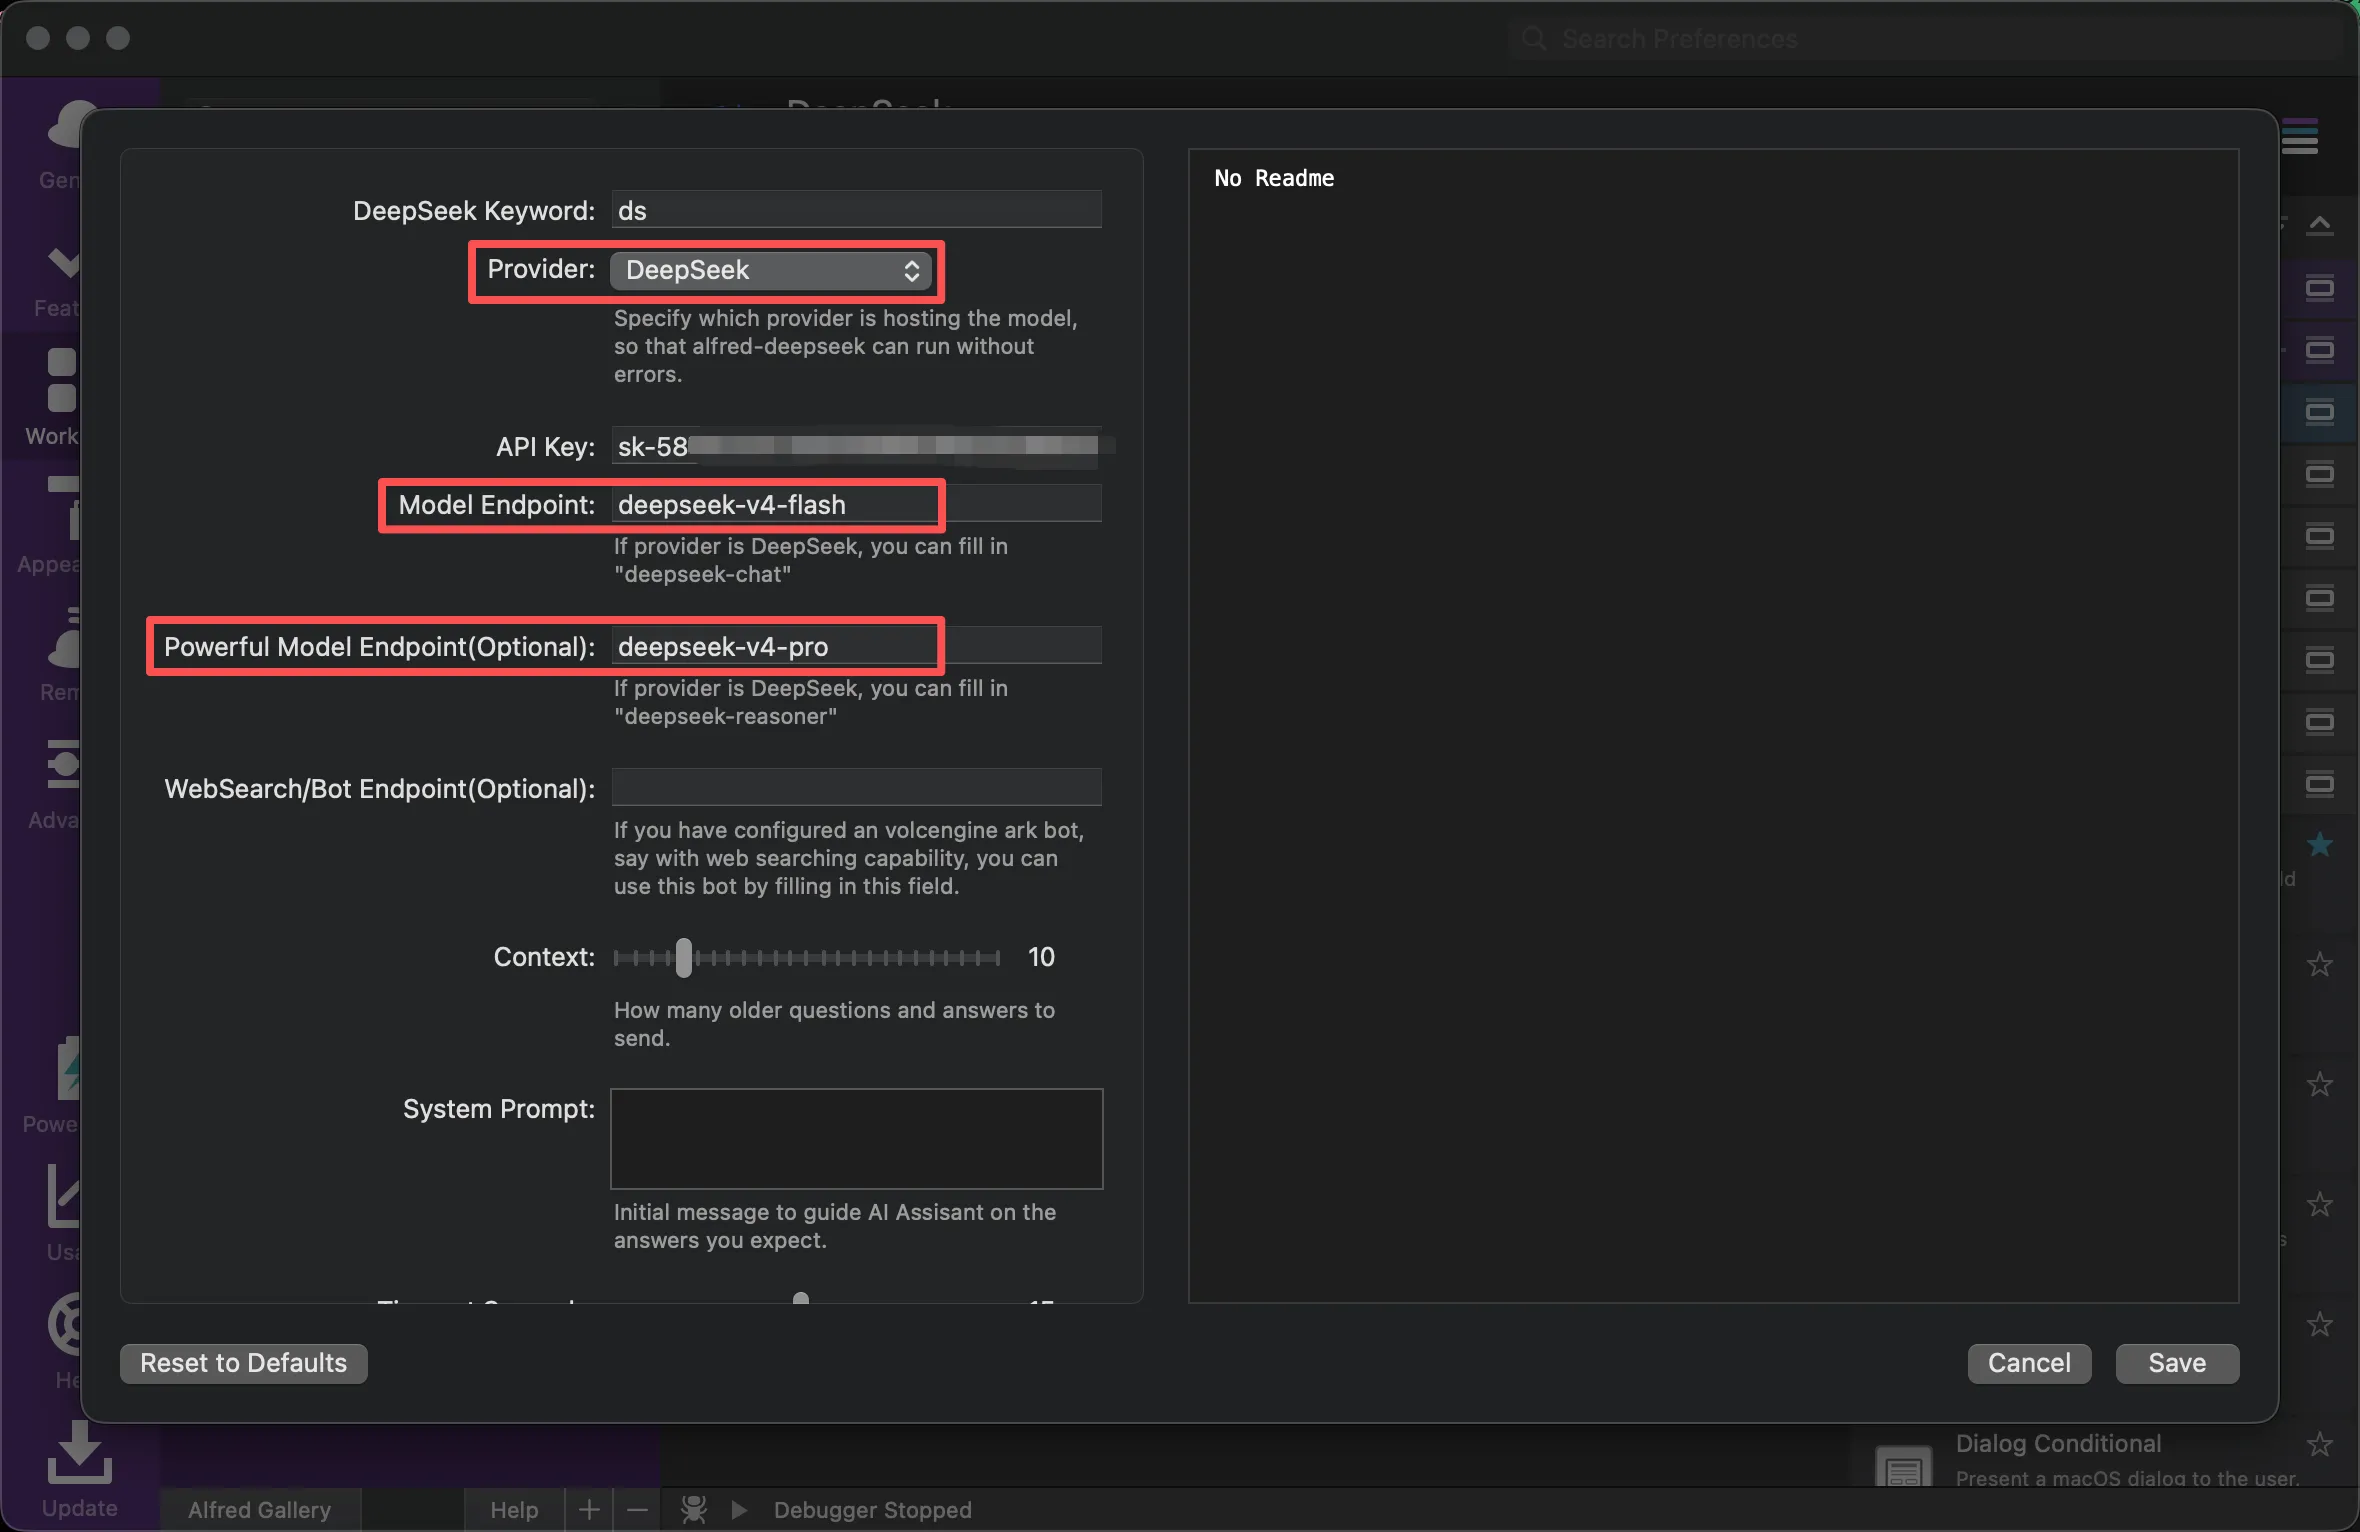Open the Alfred Gallery tab
This screenshot has height=1532, width=2360.
coord(259,1509)
